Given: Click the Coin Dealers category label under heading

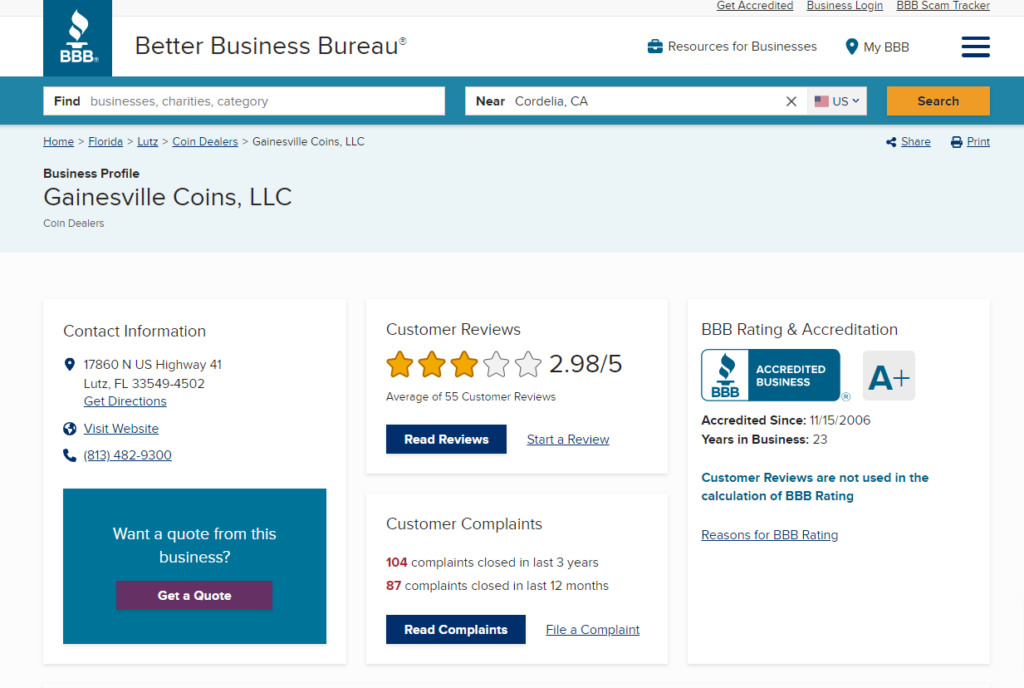Looking at the screenshot, I should click(74, 223).
